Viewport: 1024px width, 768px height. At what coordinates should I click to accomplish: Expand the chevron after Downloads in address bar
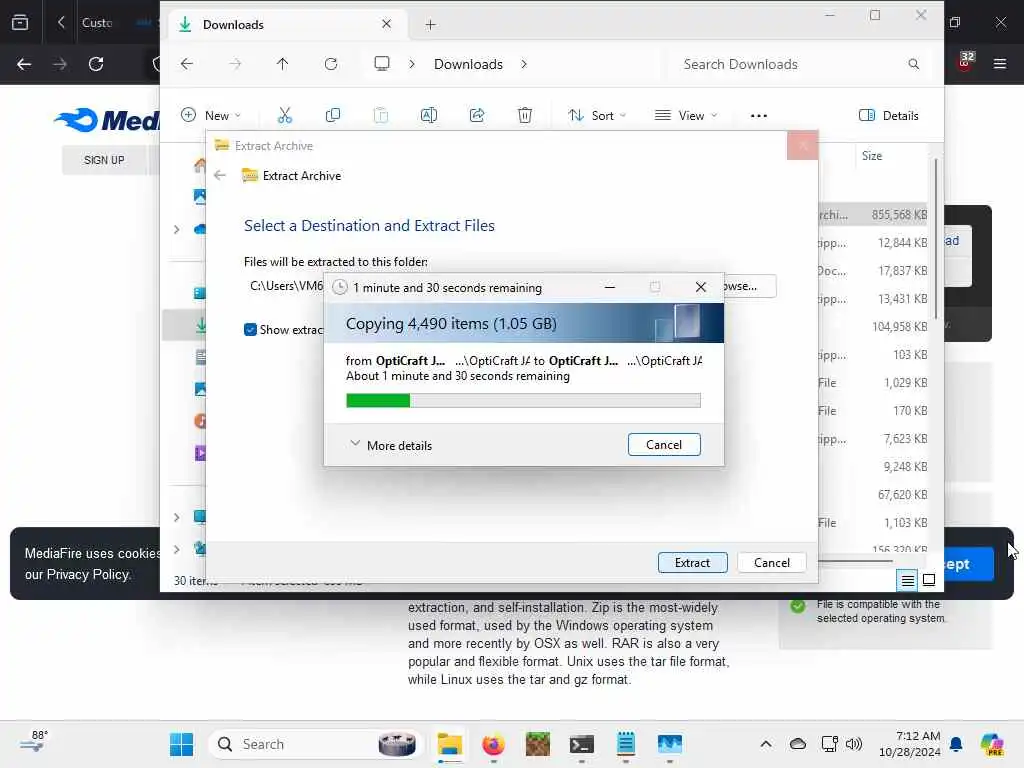tap(524, 64)
